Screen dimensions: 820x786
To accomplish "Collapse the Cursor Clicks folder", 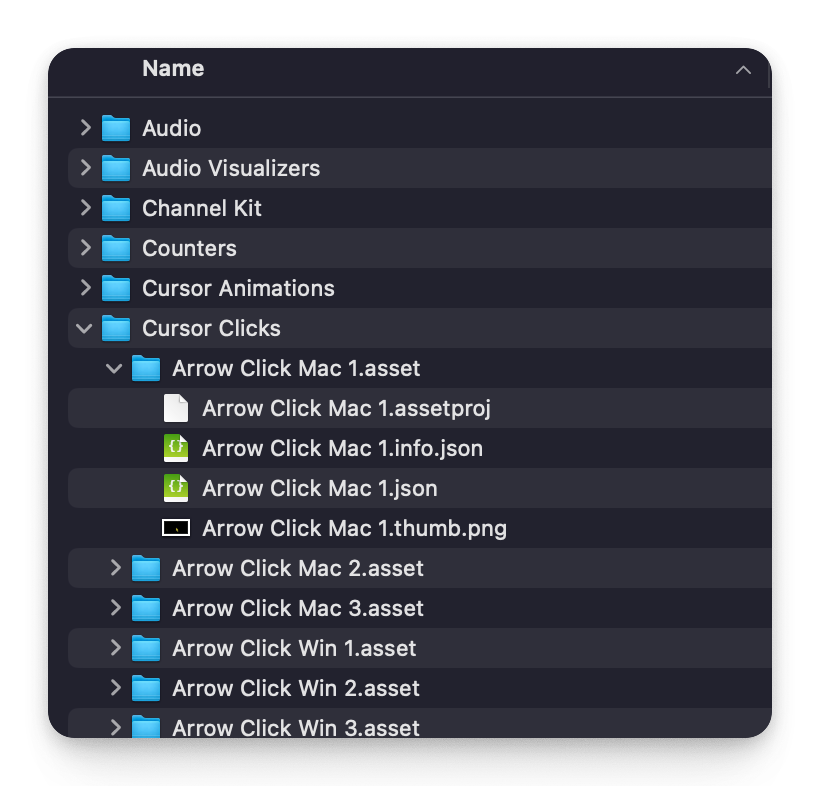I will (85, 328).
